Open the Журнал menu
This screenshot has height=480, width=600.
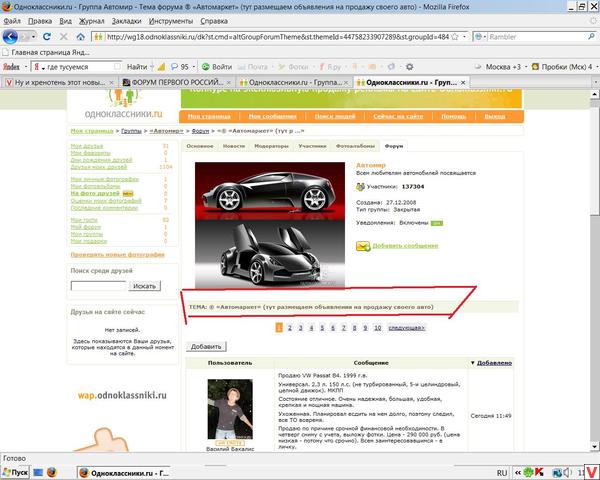tap(91, 21)
